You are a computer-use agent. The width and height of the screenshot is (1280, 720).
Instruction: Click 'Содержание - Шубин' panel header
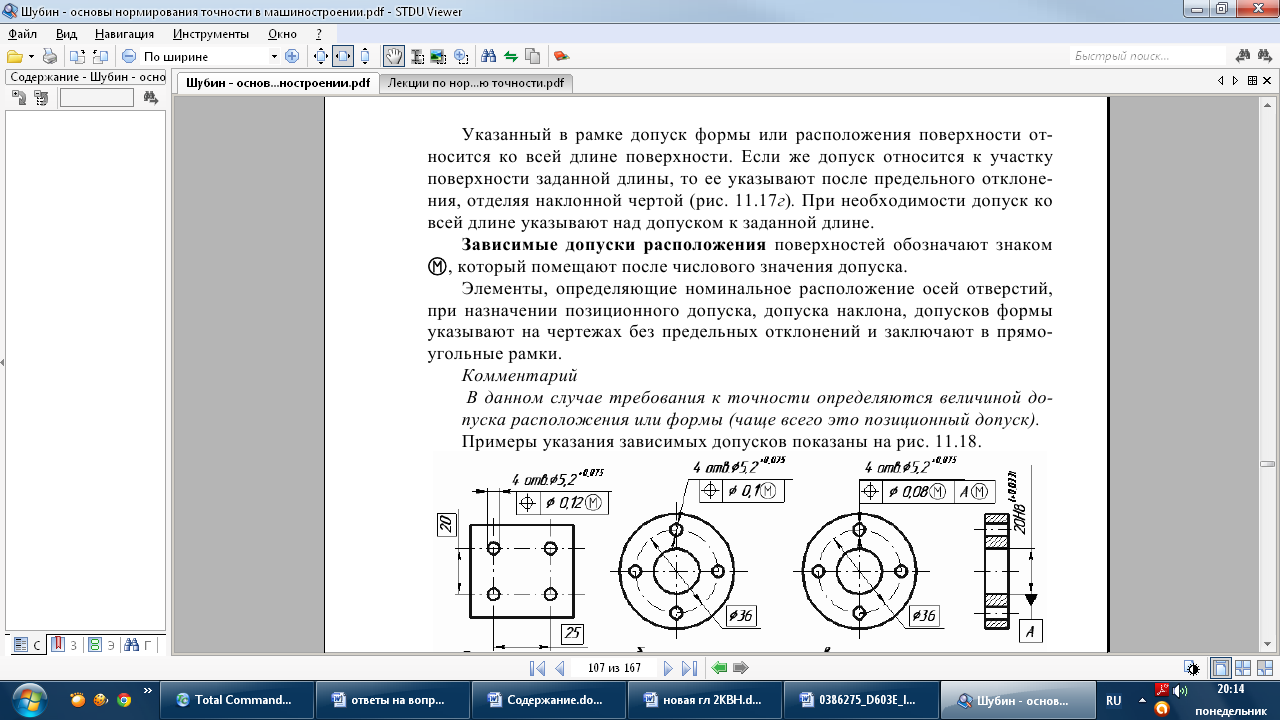(86, 77)
